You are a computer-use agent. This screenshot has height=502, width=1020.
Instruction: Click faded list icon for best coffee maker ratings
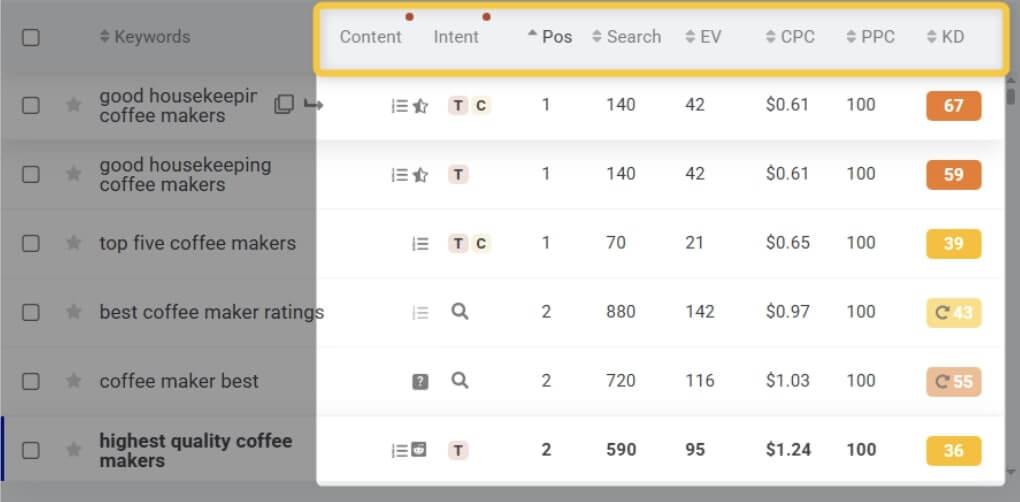[x=420, y=313]
